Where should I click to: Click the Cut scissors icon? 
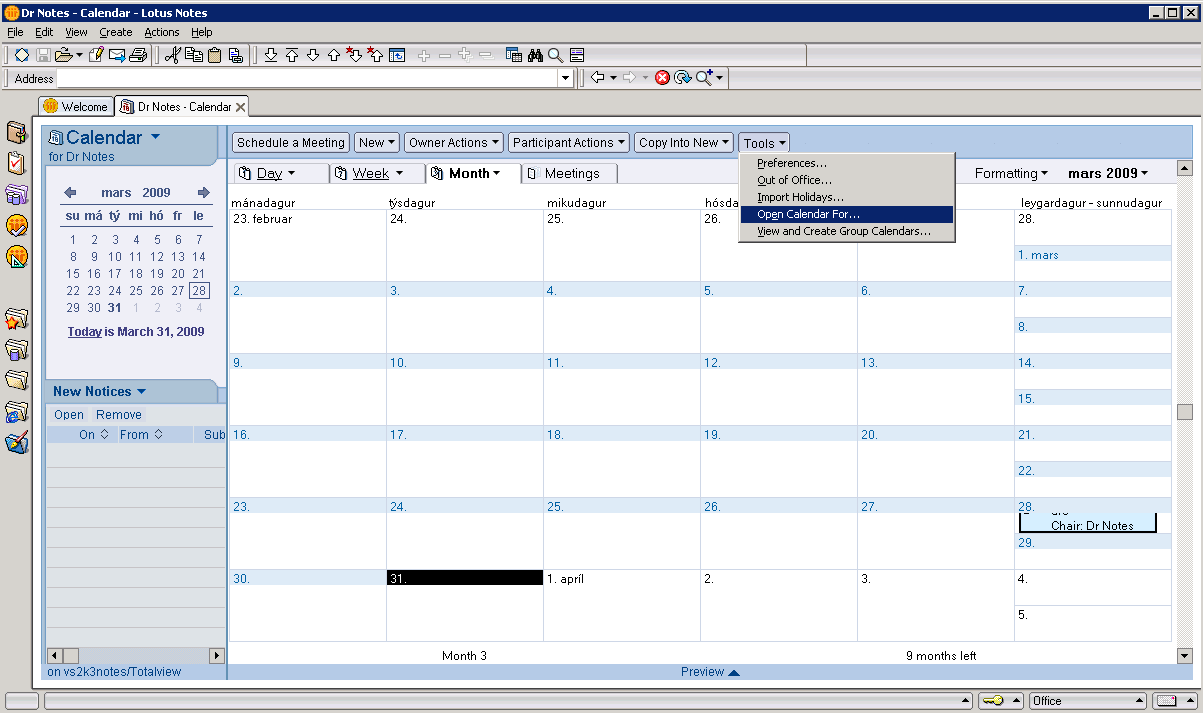coord(173,55)
